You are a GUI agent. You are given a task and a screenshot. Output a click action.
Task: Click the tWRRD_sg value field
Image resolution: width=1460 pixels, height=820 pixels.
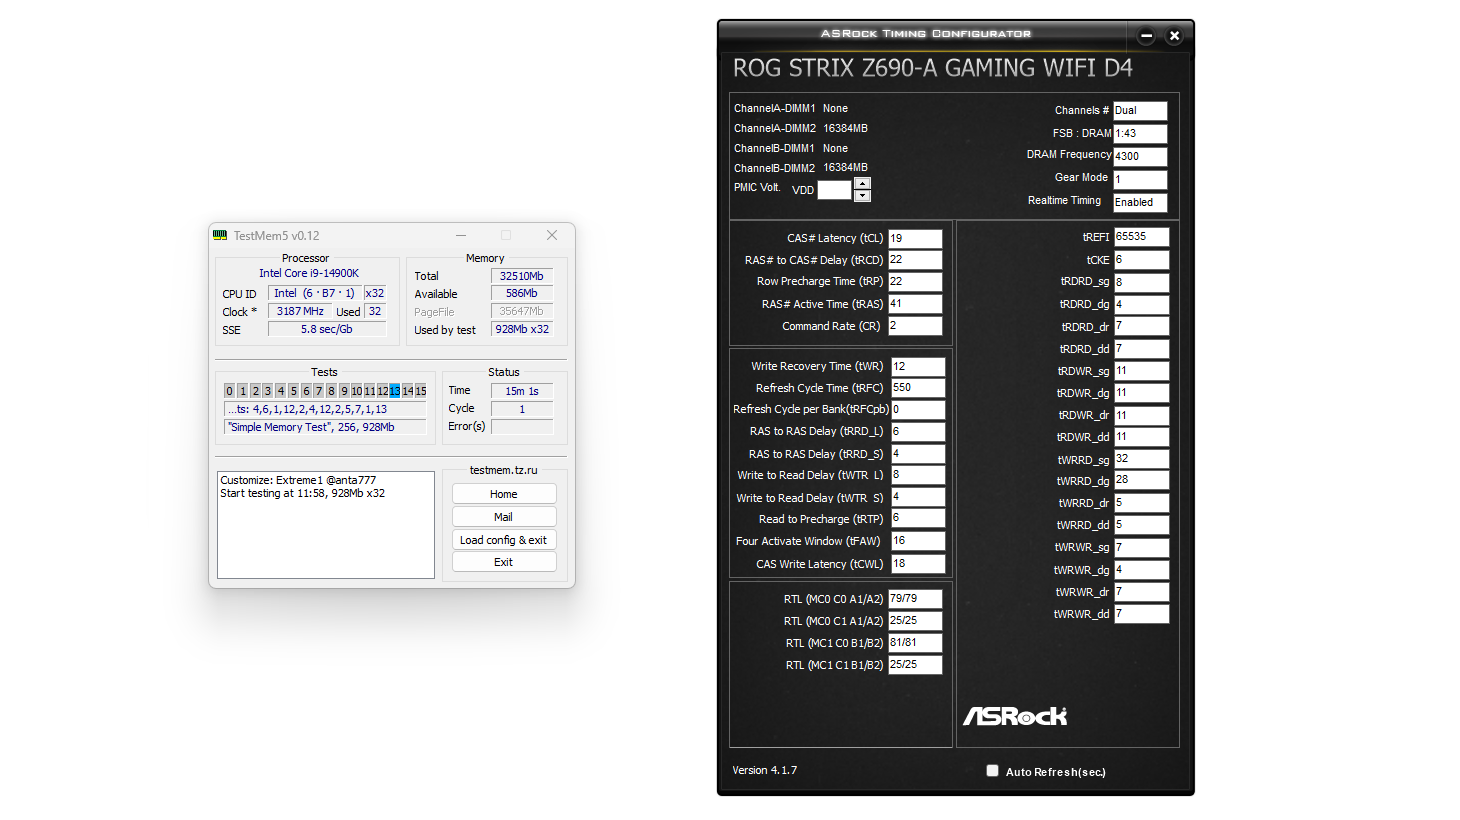(x=1142, y=459)
